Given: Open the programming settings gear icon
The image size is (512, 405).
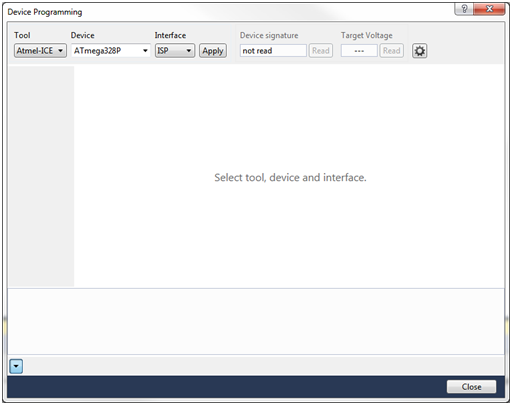Looking at the screenshot, I should (419, 51).
